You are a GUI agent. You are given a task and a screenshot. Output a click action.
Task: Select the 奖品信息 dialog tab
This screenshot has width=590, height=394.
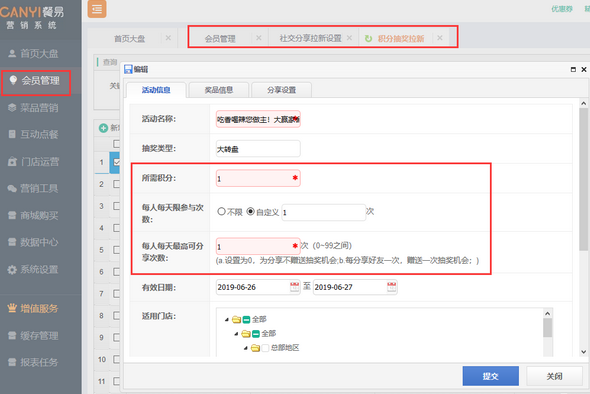(x=219, y=90)
